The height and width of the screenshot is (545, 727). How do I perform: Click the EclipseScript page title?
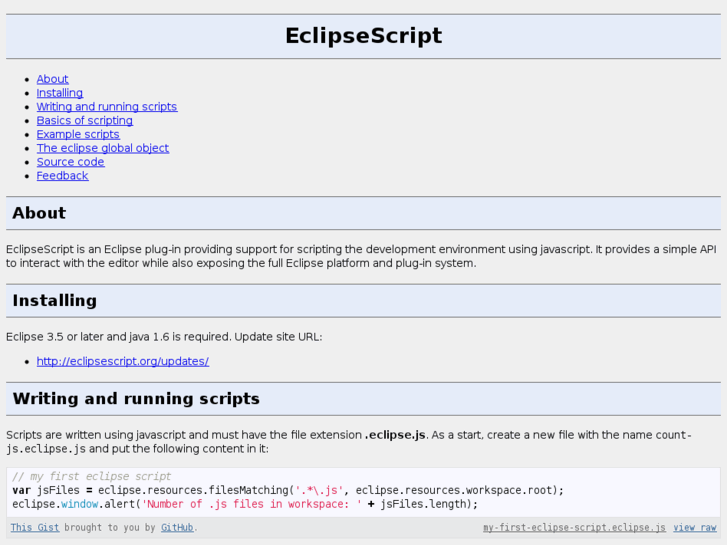click(364, 36)
